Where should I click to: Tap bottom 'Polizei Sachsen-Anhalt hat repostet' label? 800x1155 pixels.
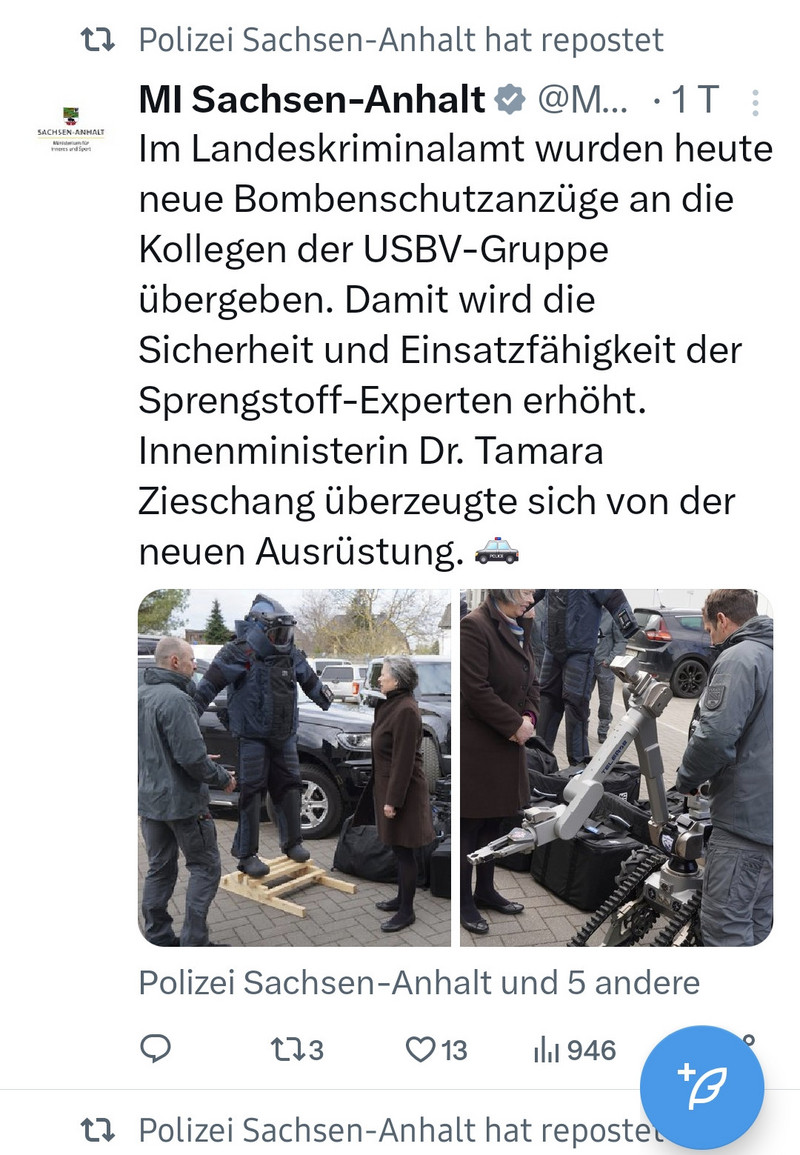401,1130
